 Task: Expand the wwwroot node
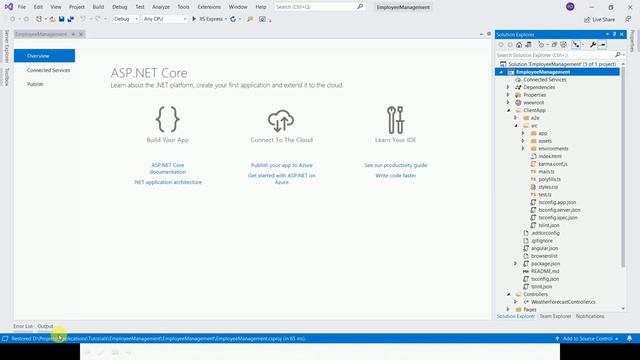508,102
